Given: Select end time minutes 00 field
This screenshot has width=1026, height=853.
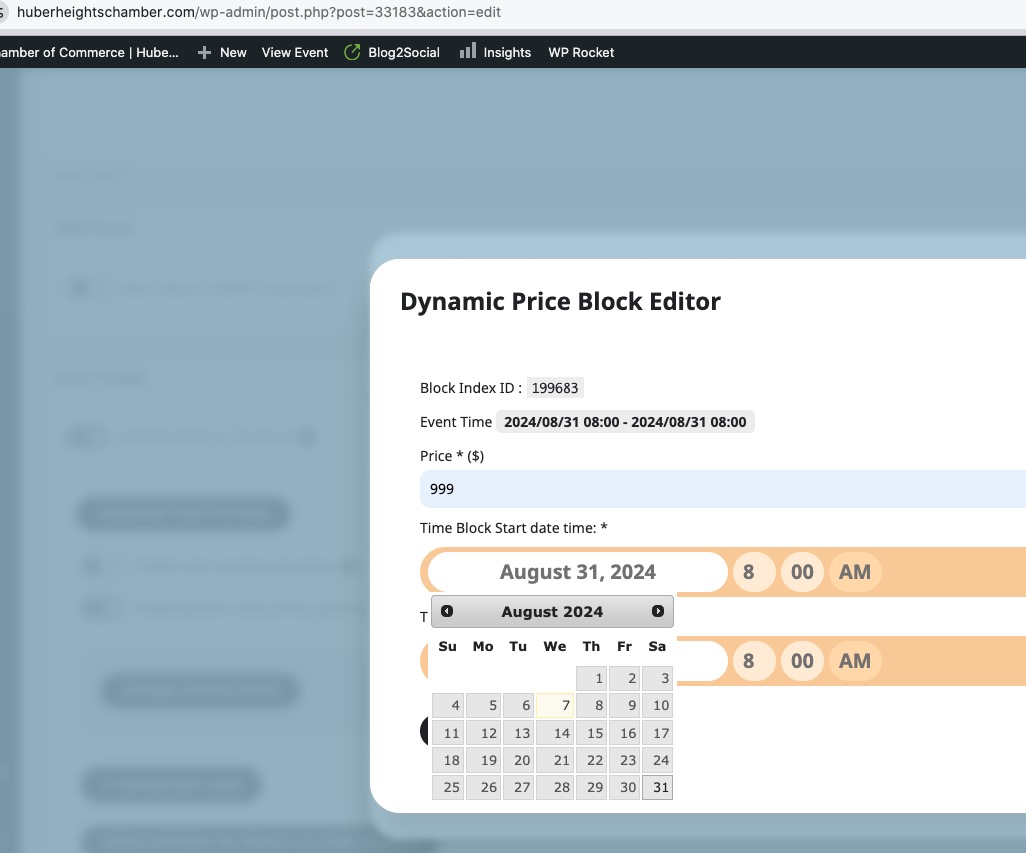Looking at the screenshot, I should pyautogui.click(x=802, y=661).
